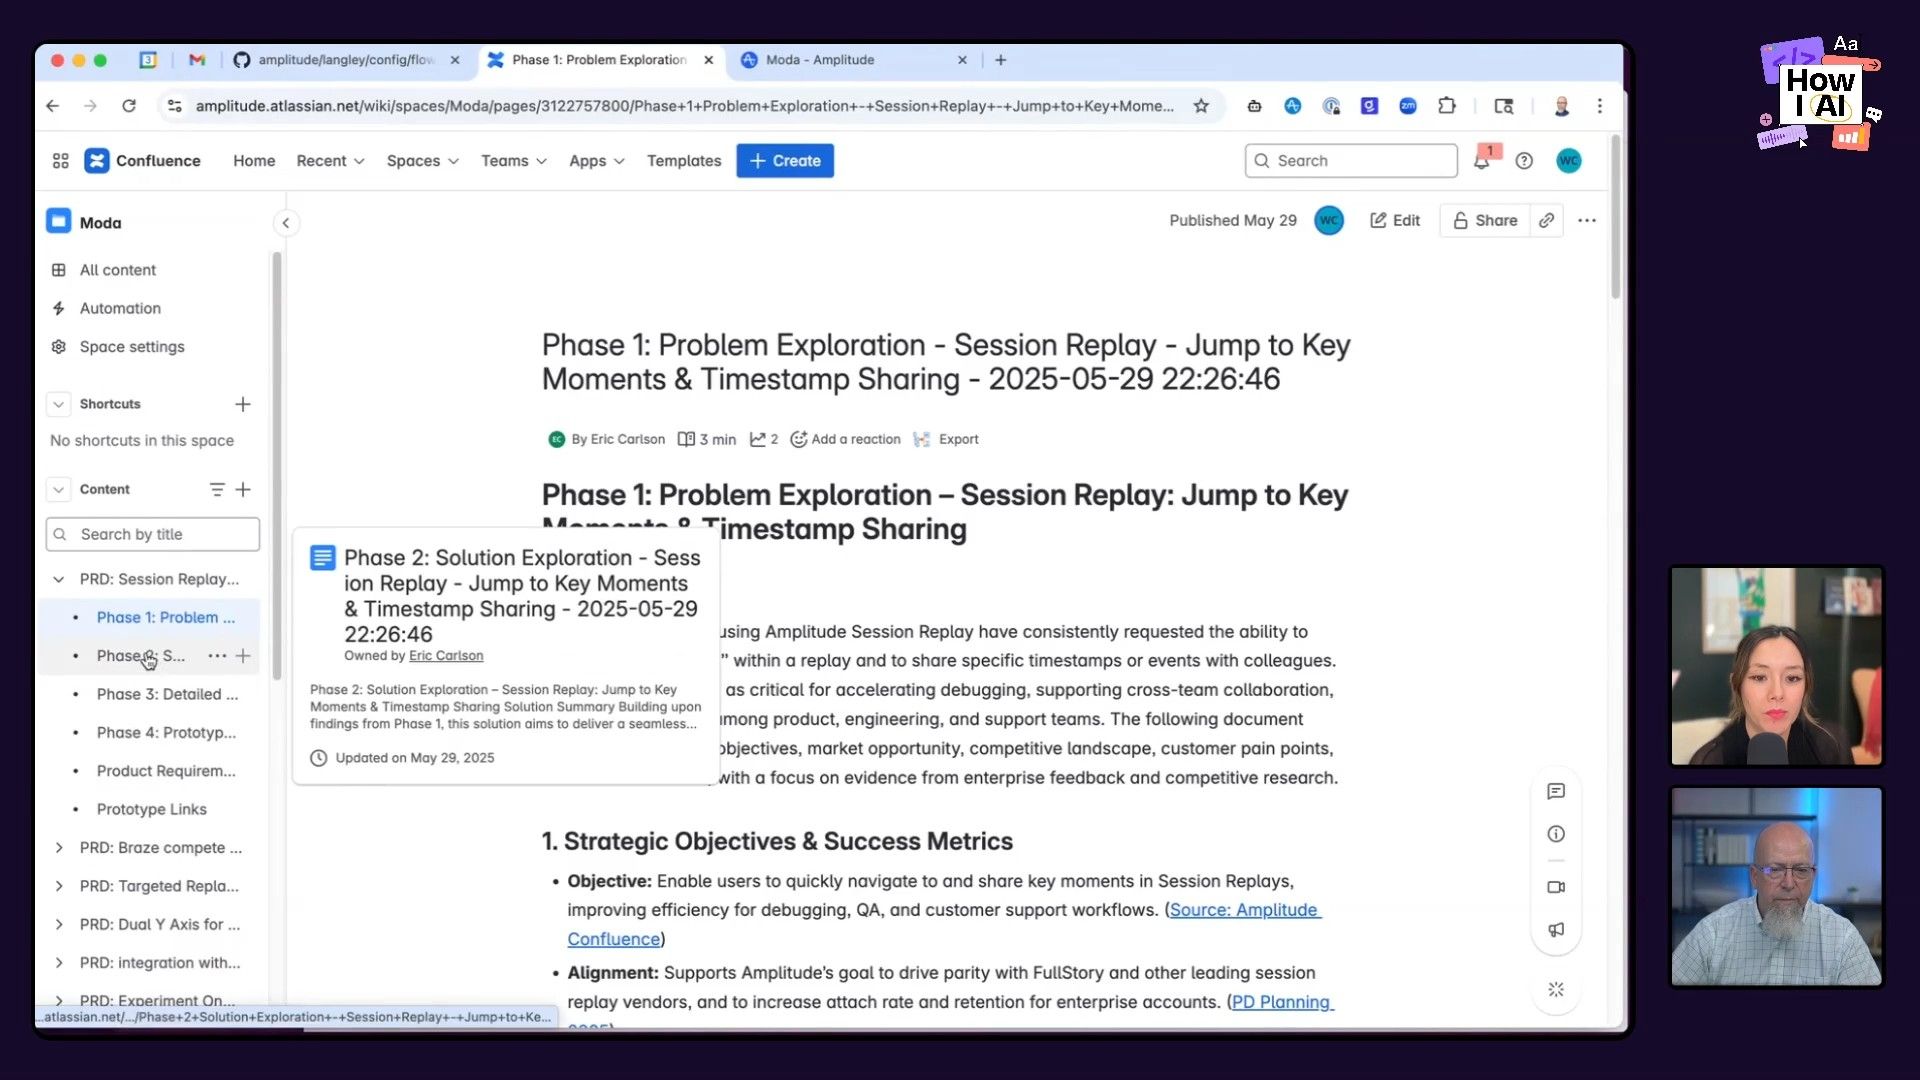1920x1080 pixels.
Task: Click the Share button
Action: click(1485, 220)
